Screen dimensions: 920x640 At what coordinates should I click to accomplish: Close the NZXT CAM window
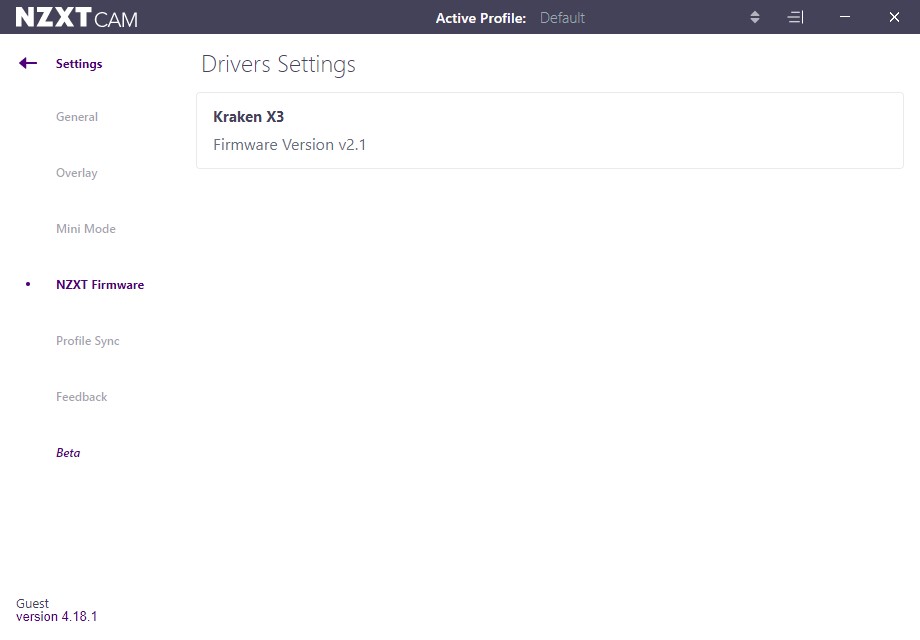pyautogui.click(x=894, y=17)
